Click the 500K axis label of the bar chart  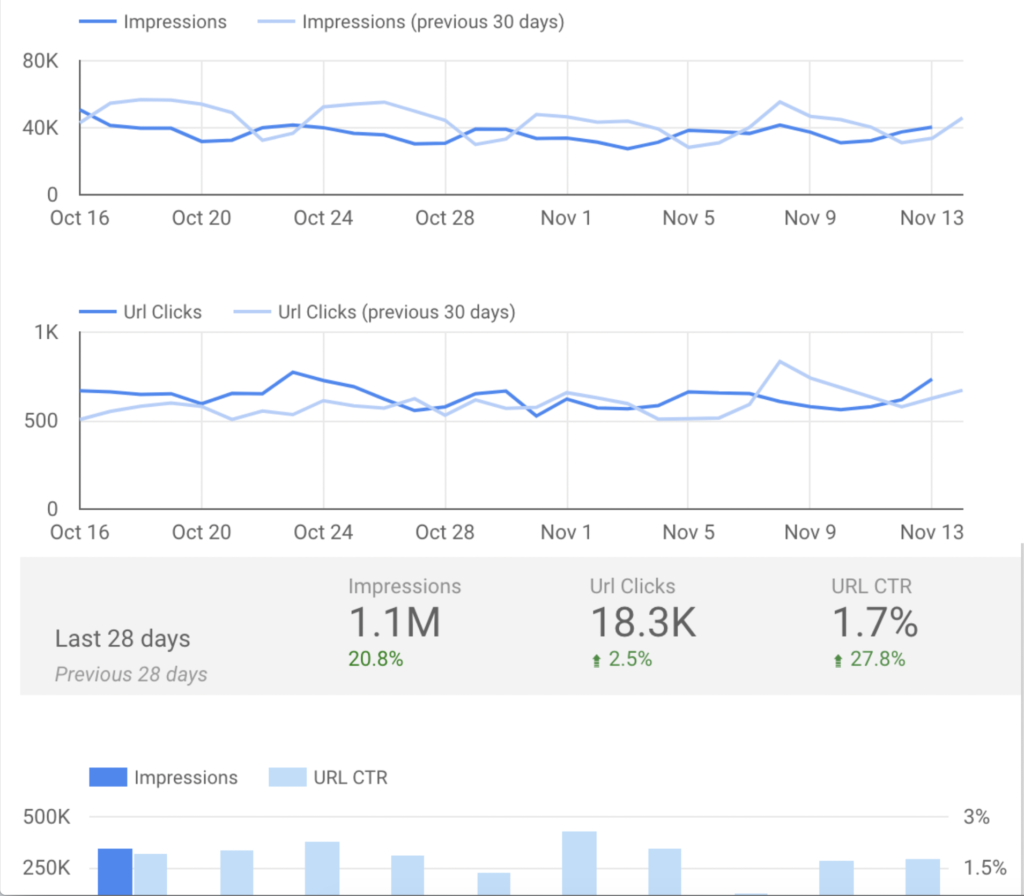click(x=46, y=817)
